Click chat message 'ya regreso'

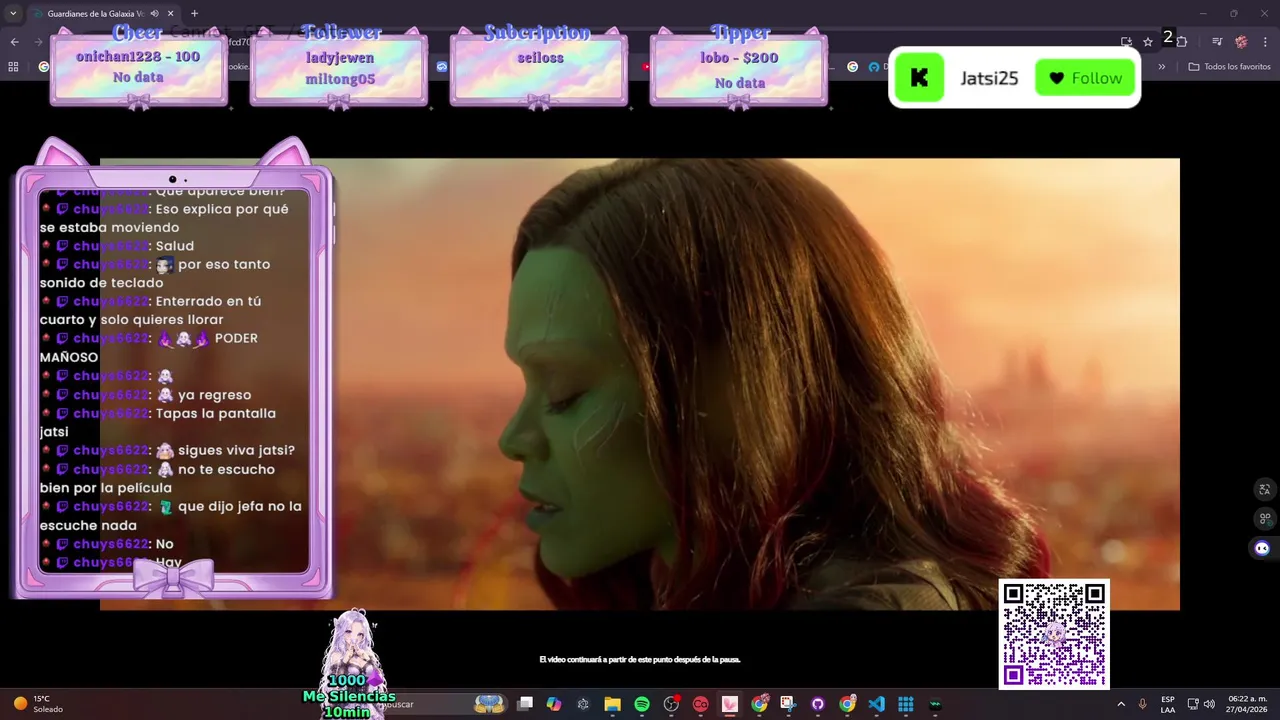[x=214, y=395]
